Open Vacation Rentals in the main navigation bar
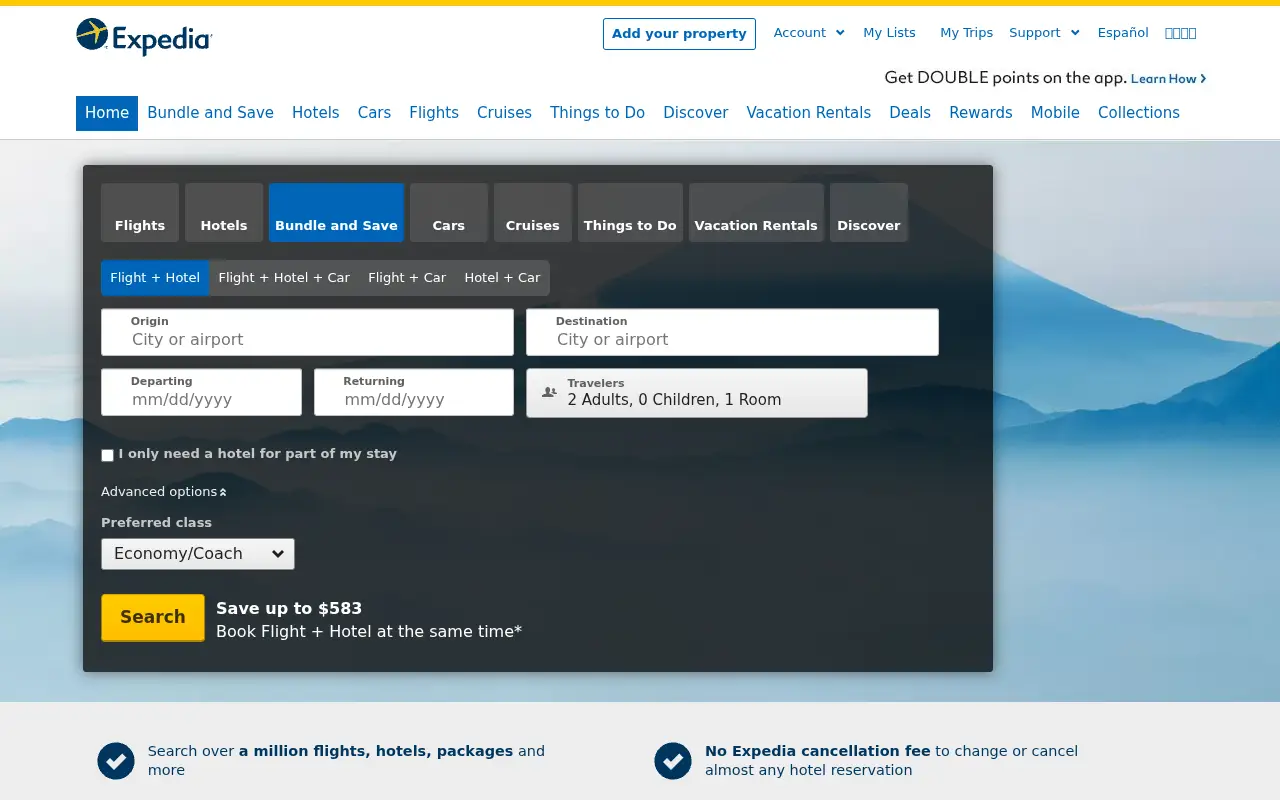The image size is (1280, 800). click(809, 113)
